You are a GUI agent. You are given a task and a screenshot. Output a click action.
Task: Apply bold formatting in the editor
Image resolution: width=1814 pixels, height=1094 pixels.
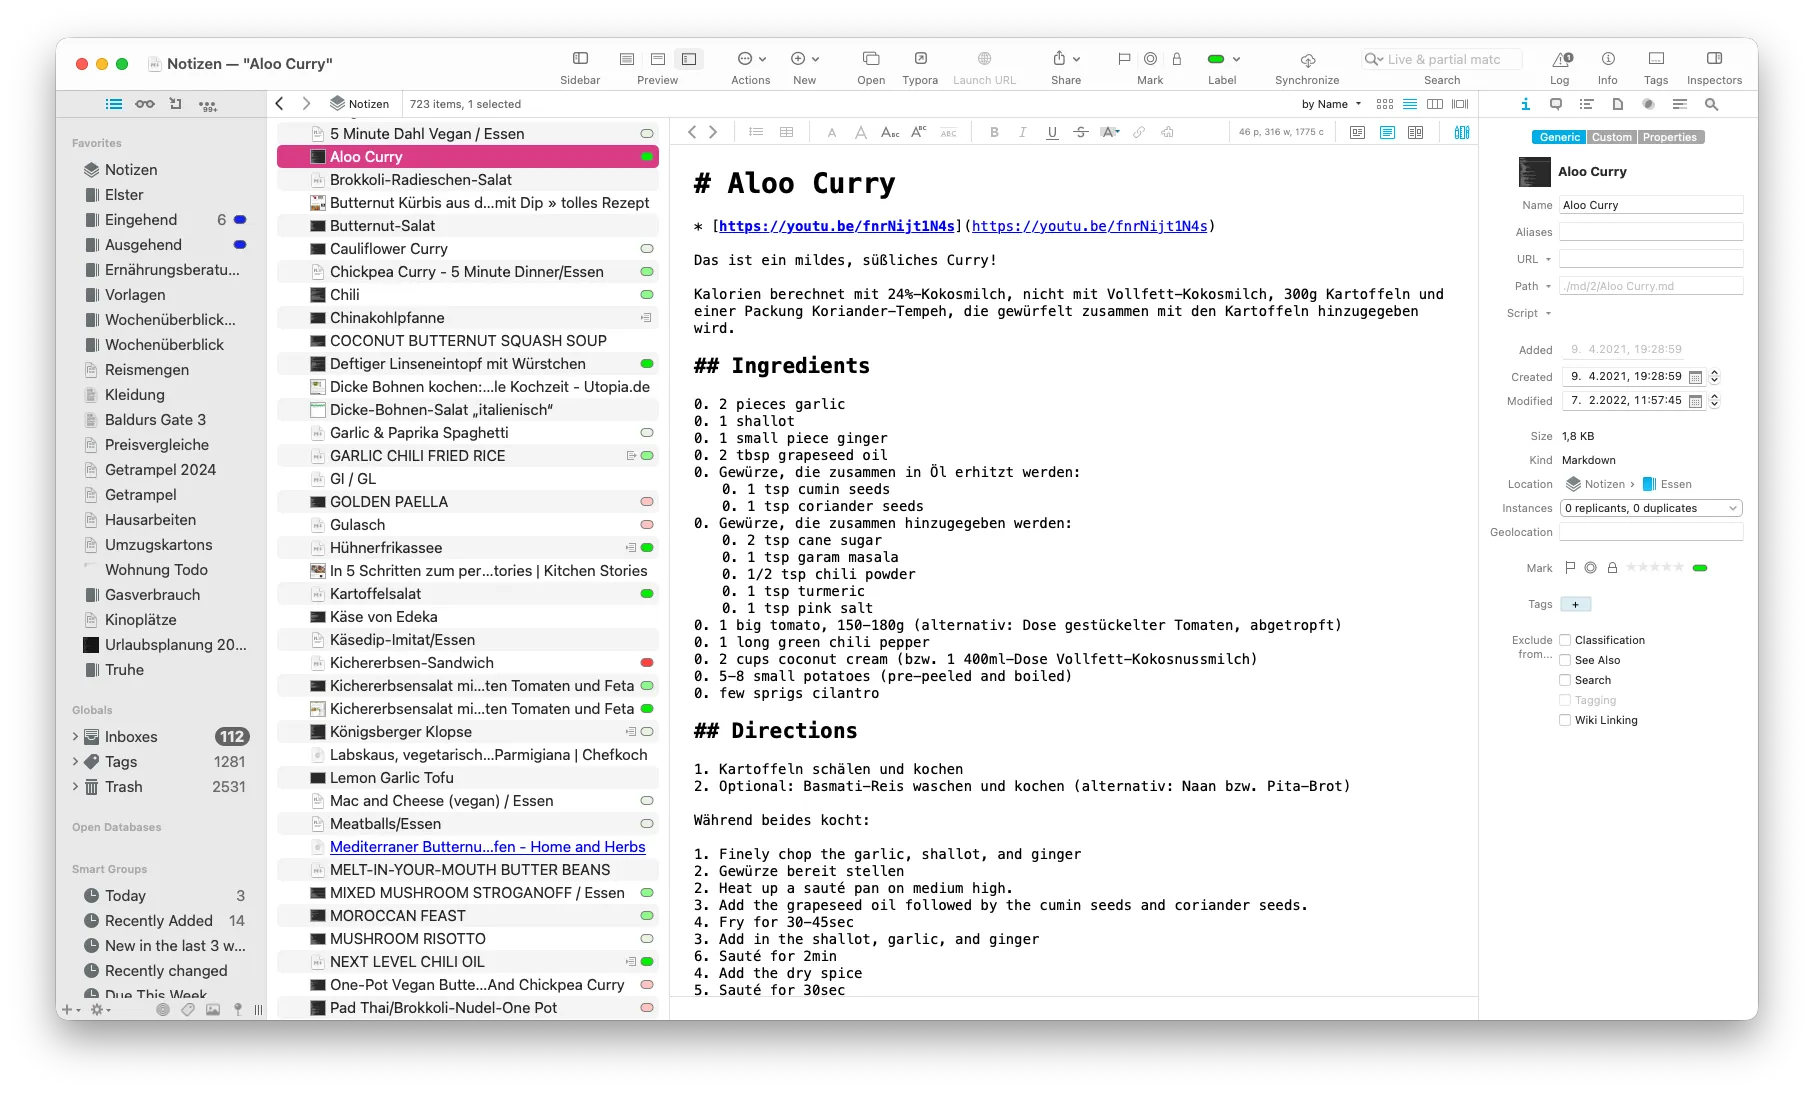coord(993,131)
